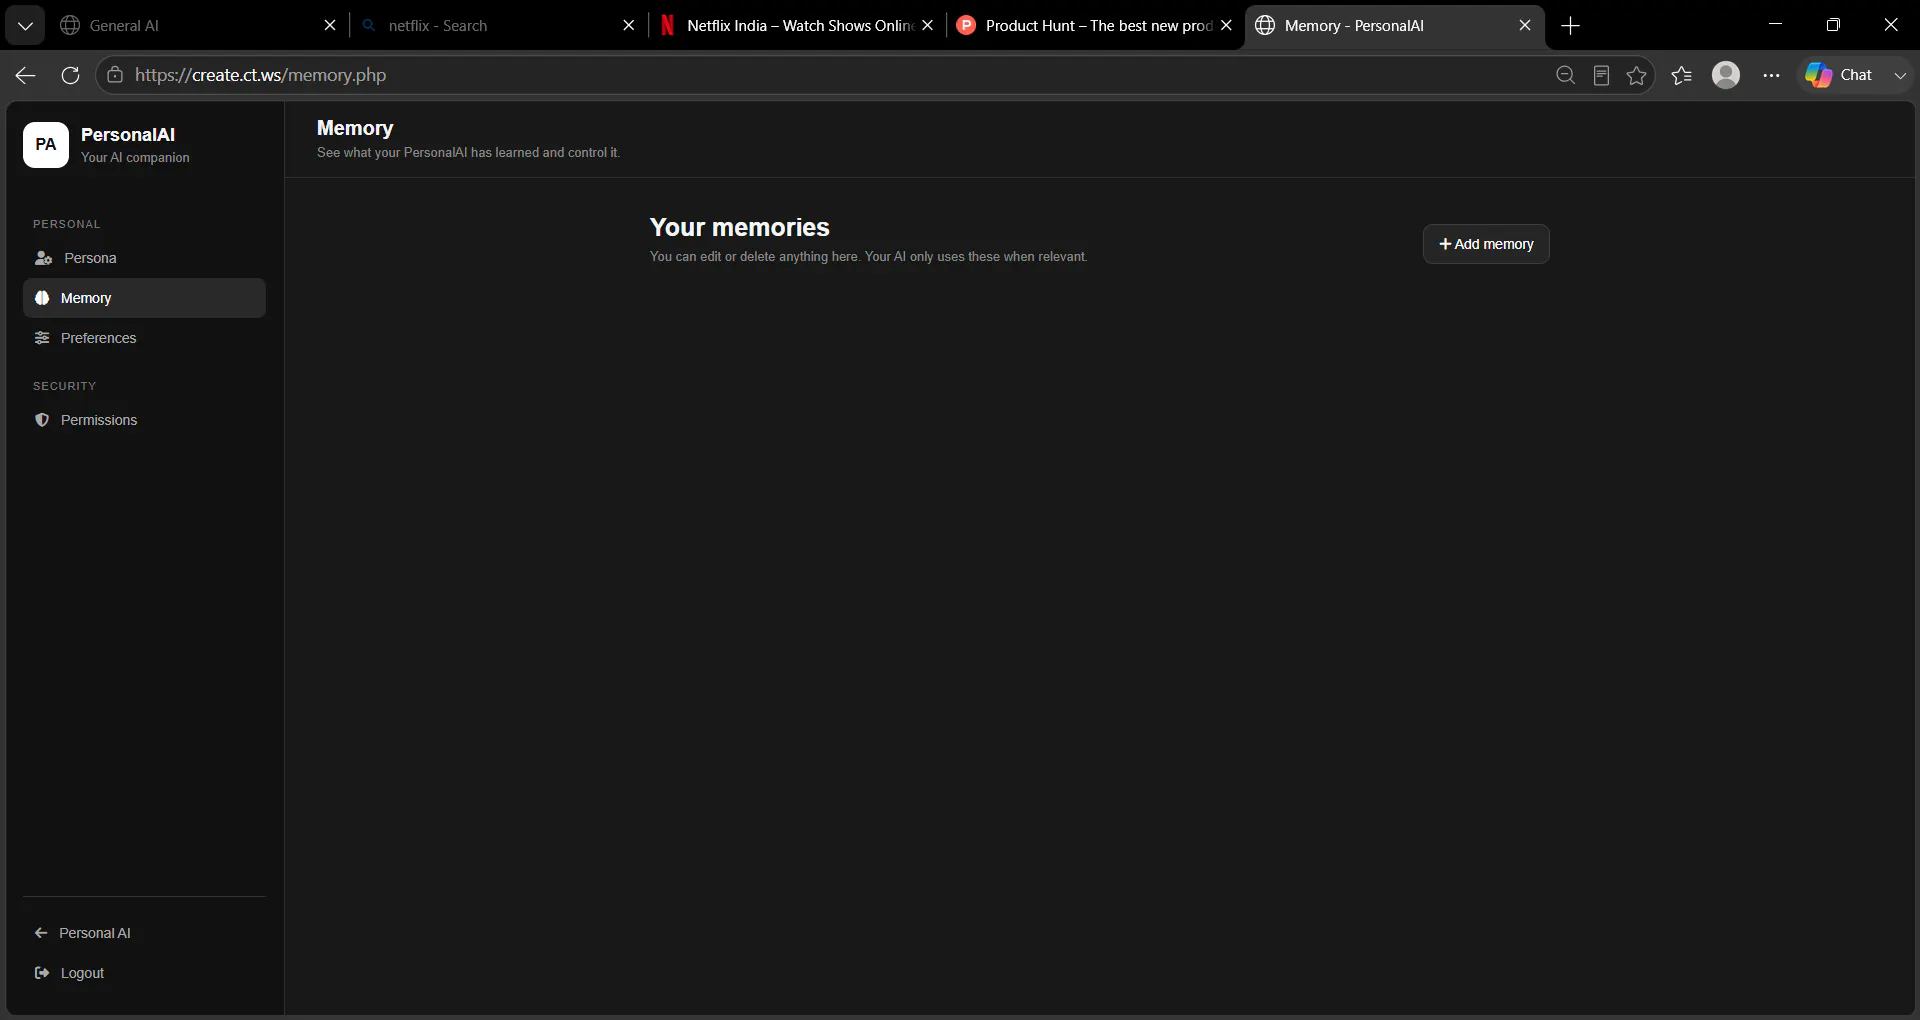The width and height of the screenshot is (1920, 1020).
Task: Switch to the Product Hunt tab
Action: point(1096,26)
